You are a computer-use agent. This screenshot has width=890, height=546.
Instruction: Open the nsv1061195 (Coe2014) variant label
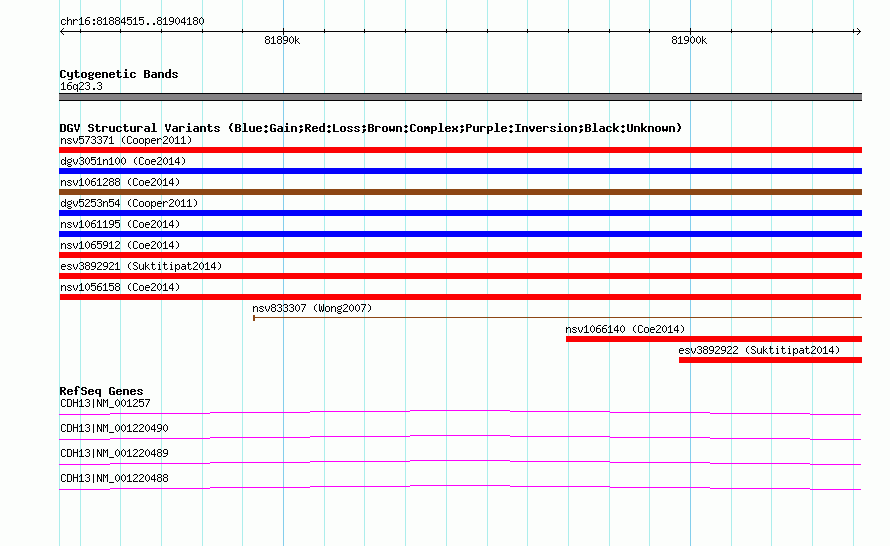coord(120,224)
